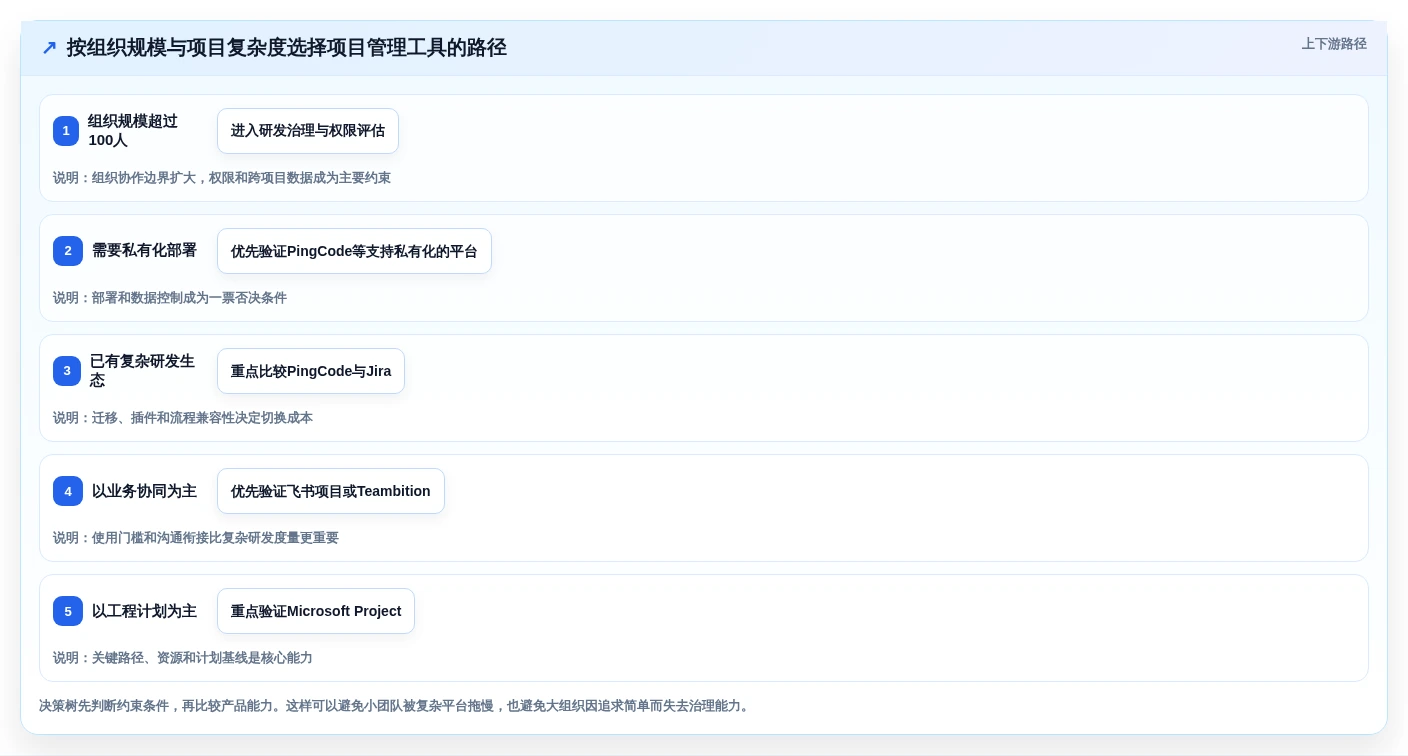This screenshot has width=1408, height=756.
Task: Select 优先验证PingCode等支持私有化的平台 button
Action: 354,251
